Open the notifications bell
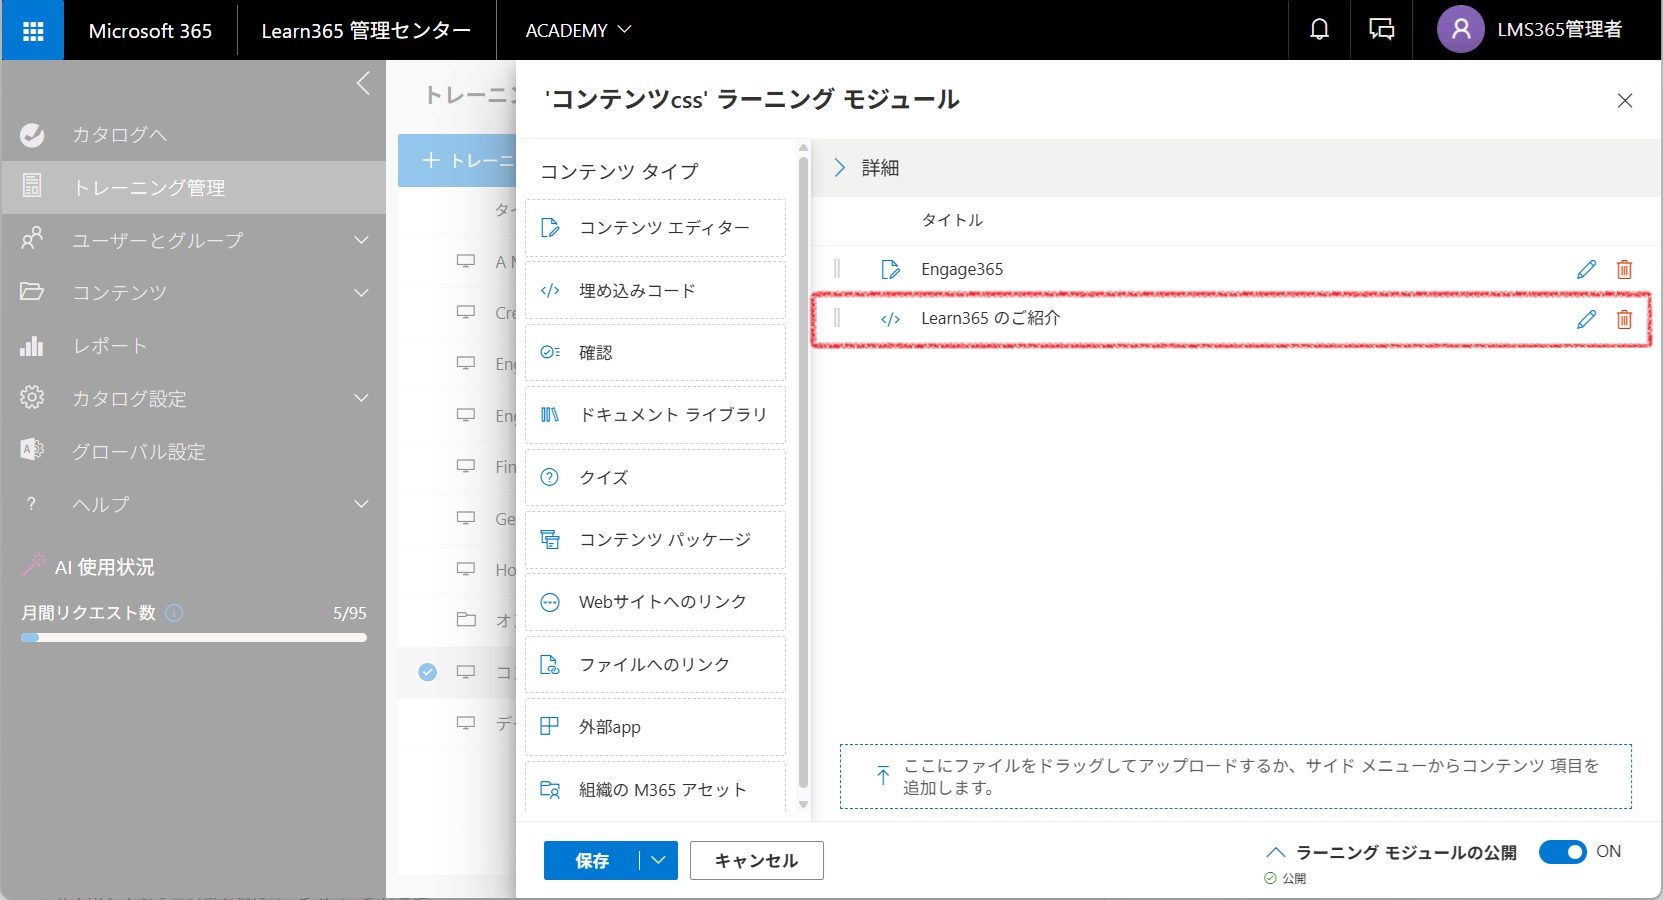The height and width of the screenshot is (900, 1663). coord(1320,30)
